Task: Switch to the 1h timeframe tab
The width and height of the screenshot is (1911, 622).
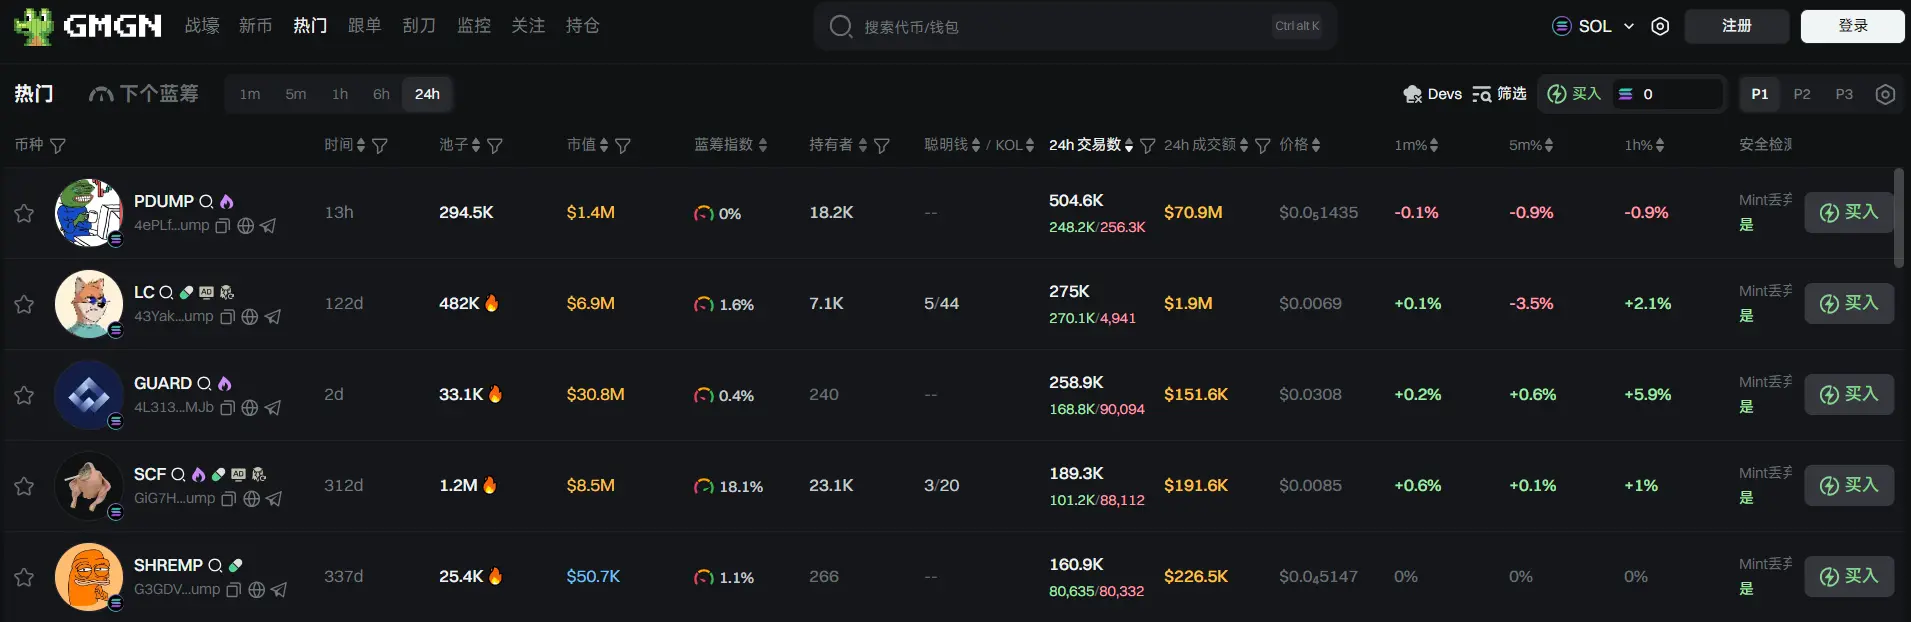Action: click(340, 94)
